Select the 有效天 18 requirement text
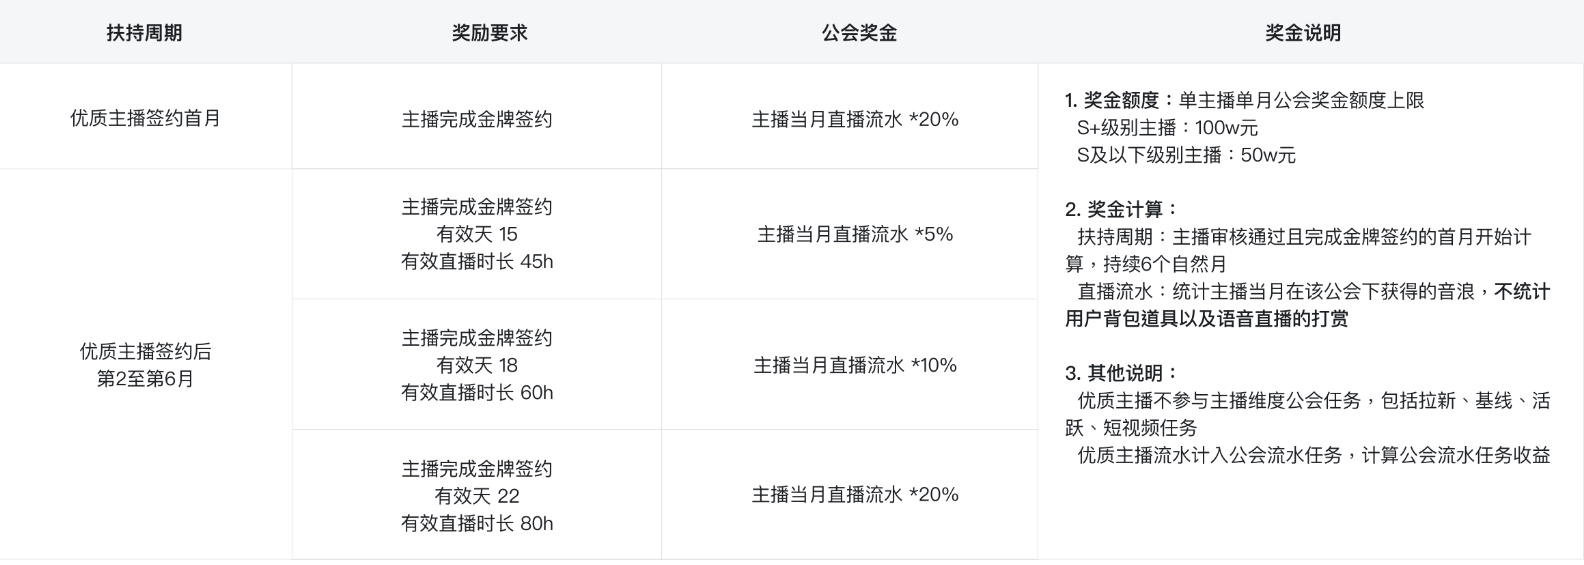The width and height of the screenshot is (1584, 565). [477, 365]
